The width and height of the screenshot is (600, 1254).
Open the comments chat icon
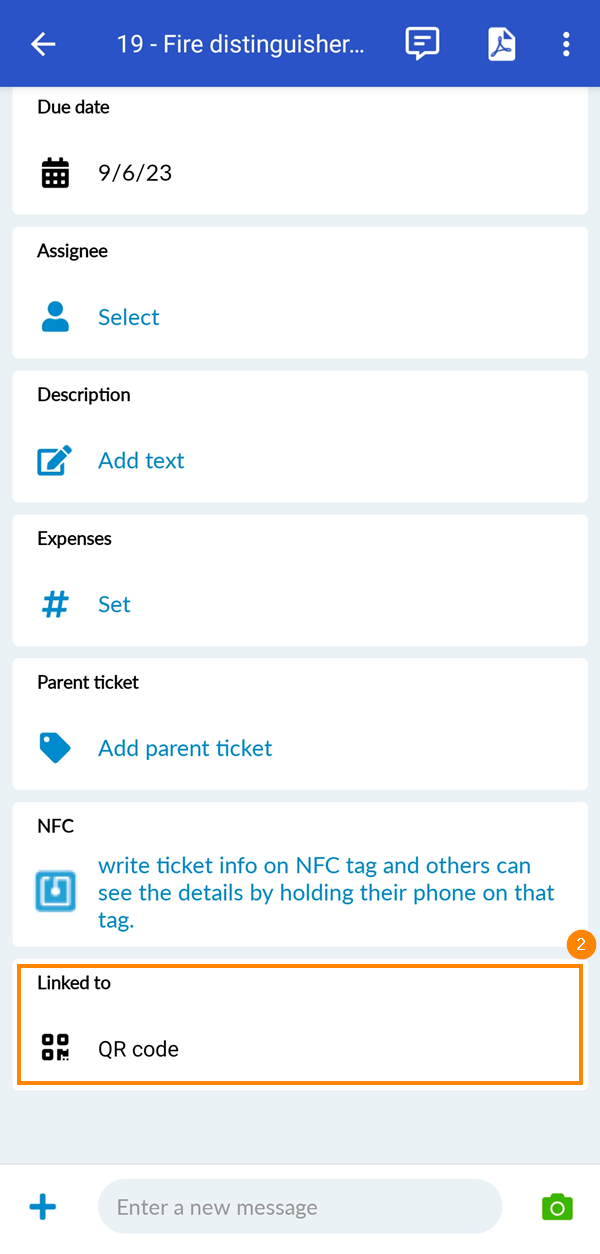coord(422,44)
